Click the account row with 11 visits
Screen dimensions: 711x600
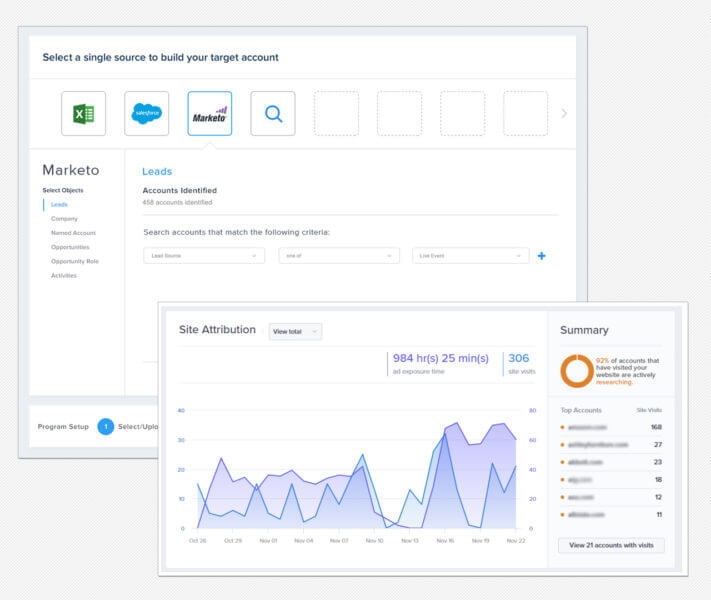(x=611, y=515)
